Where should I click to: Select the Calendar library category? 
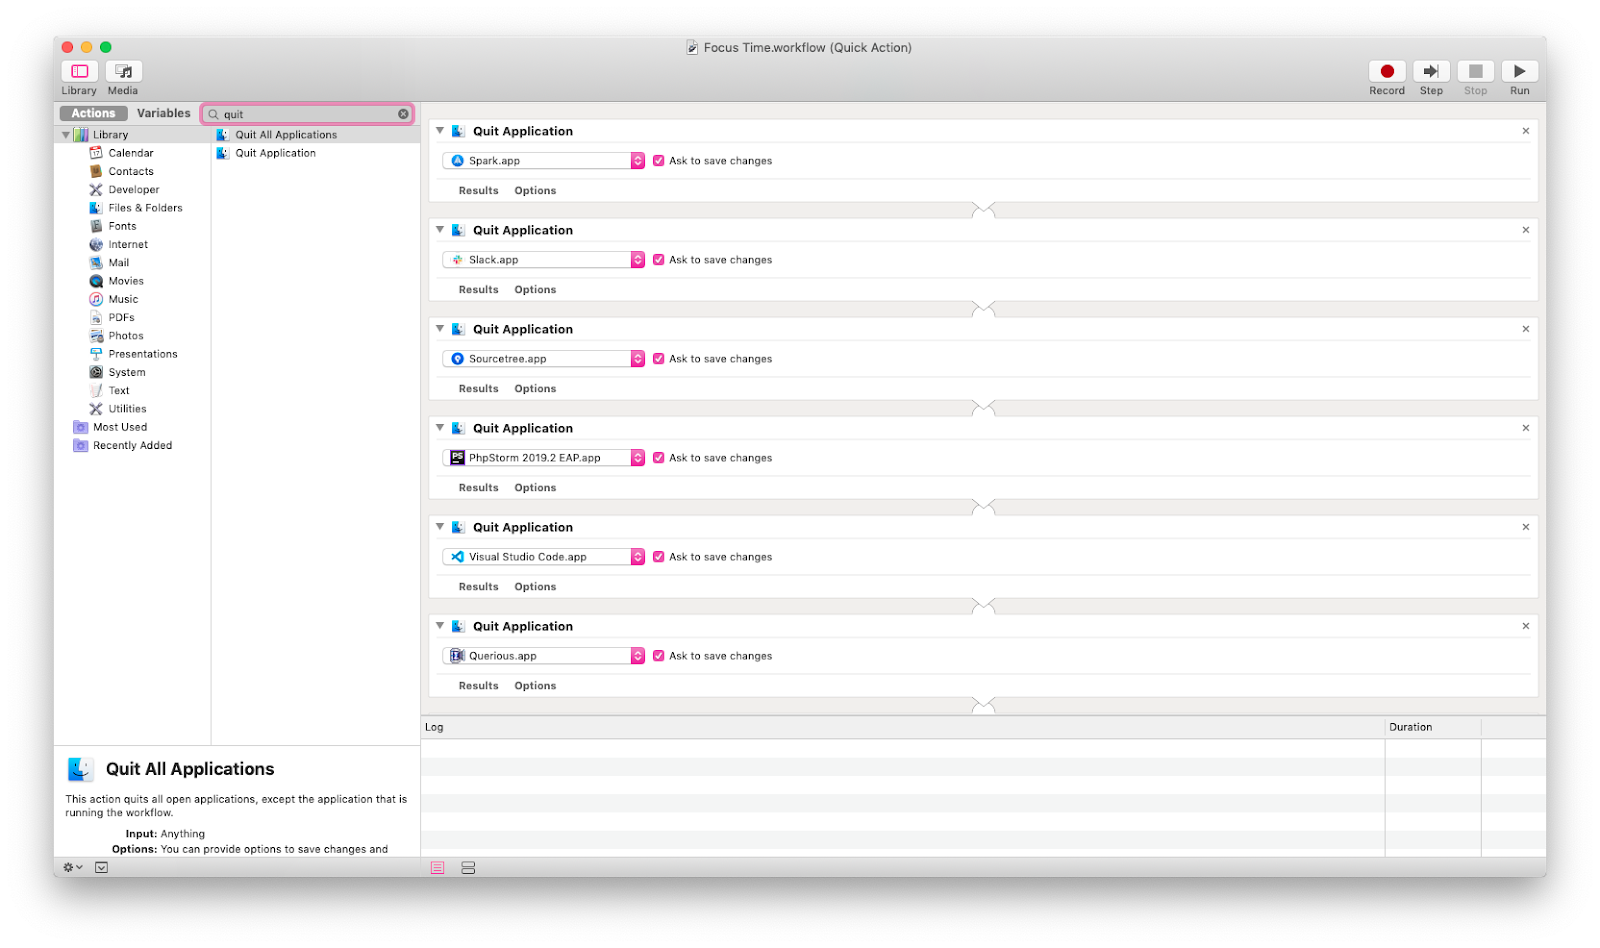click(131, 153)
